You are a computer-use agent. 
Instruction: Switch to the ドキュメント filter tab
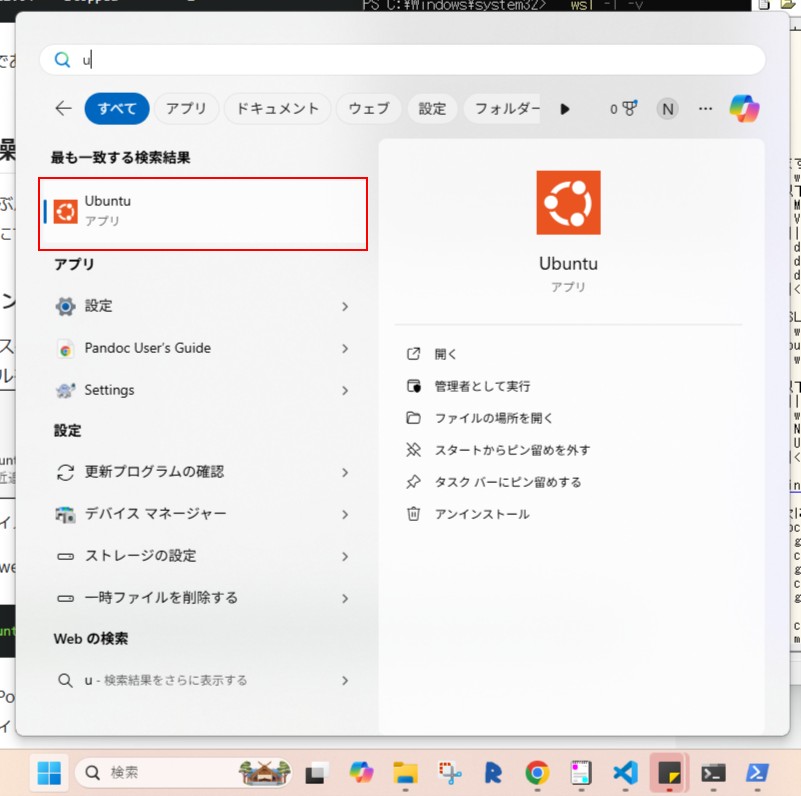277,108
